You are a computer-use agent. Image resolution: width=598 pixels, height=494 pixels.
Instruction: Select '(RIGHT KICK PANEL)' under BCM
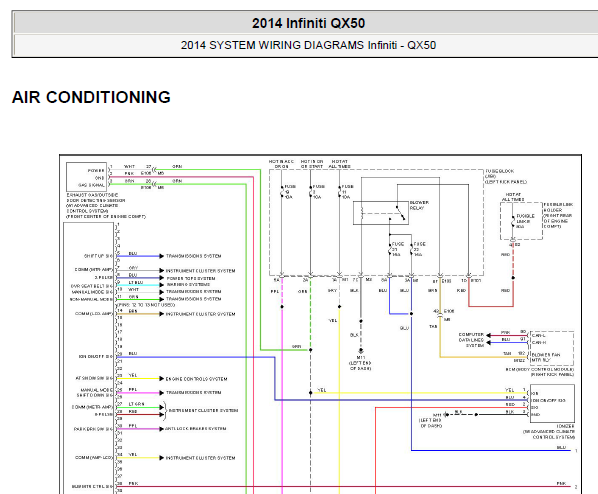(x=552, y=375)
